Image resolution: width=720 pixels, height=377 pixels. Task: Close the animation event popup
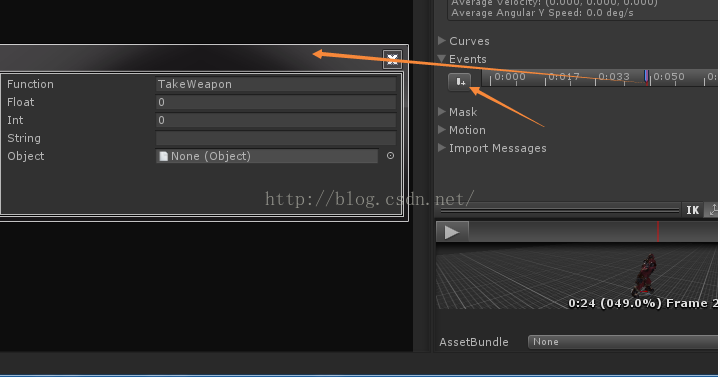pos(393,59)
